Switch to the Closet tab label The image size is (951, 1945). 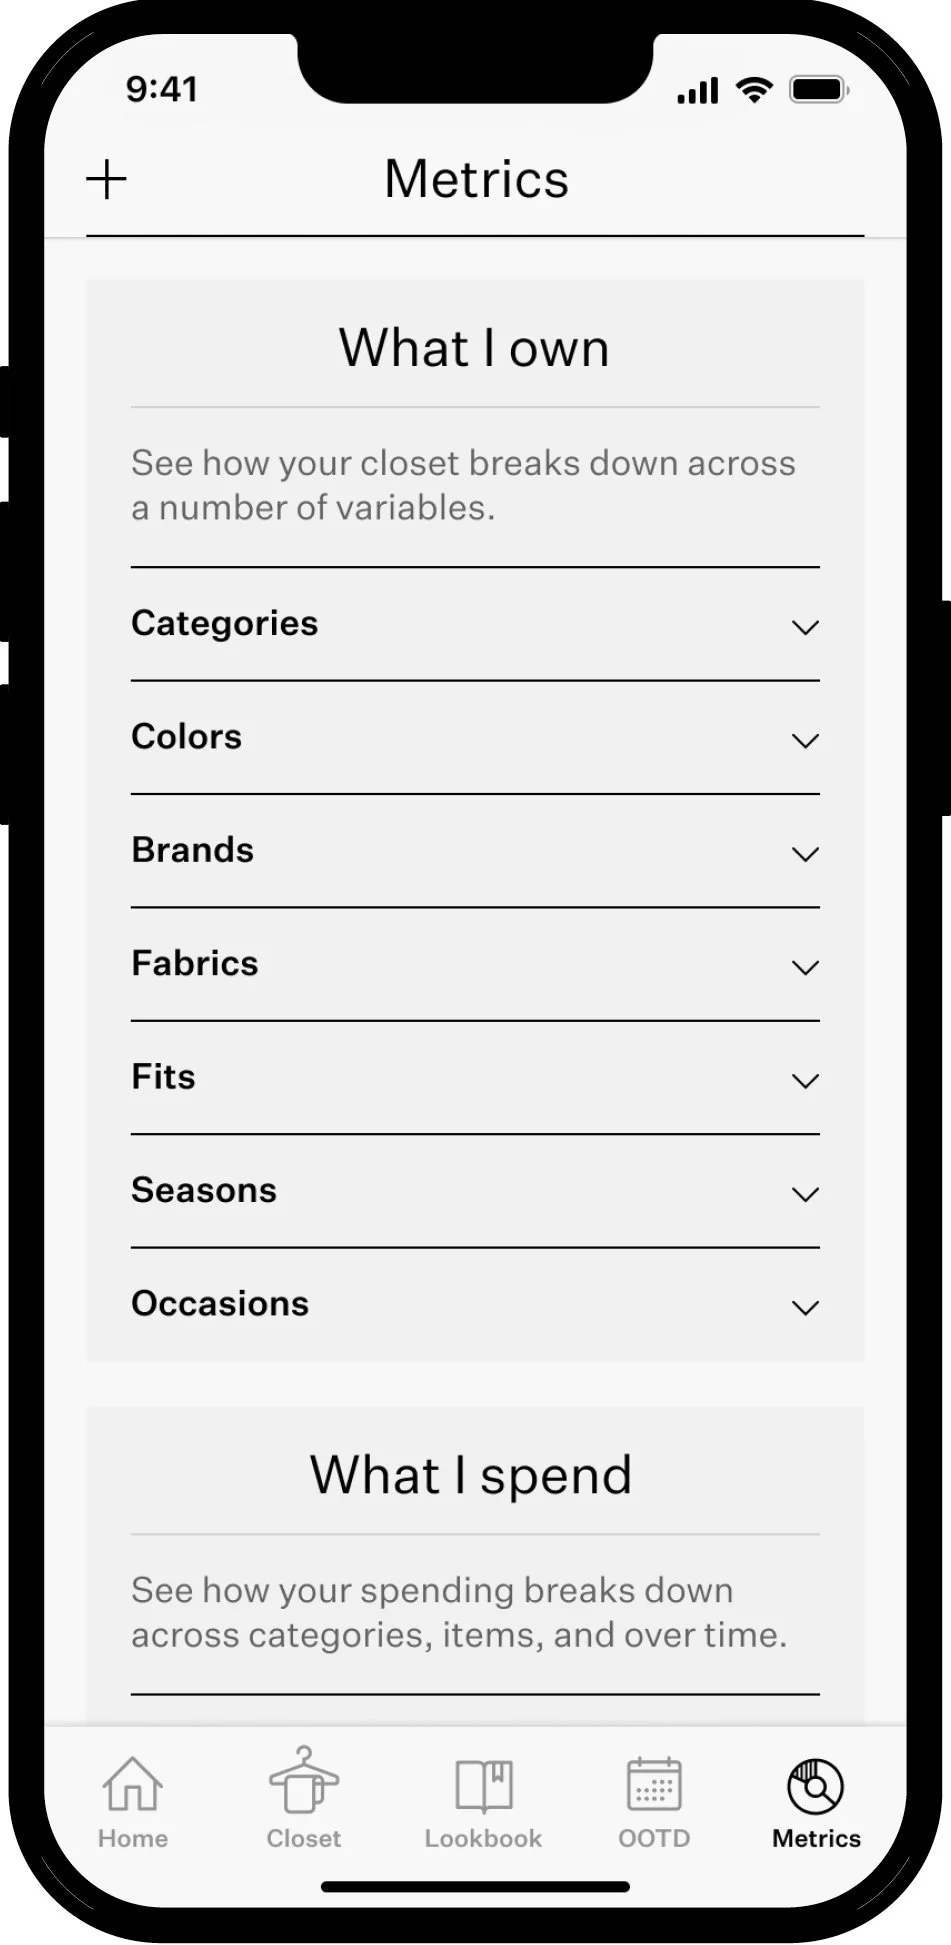tap(304, 1838)
